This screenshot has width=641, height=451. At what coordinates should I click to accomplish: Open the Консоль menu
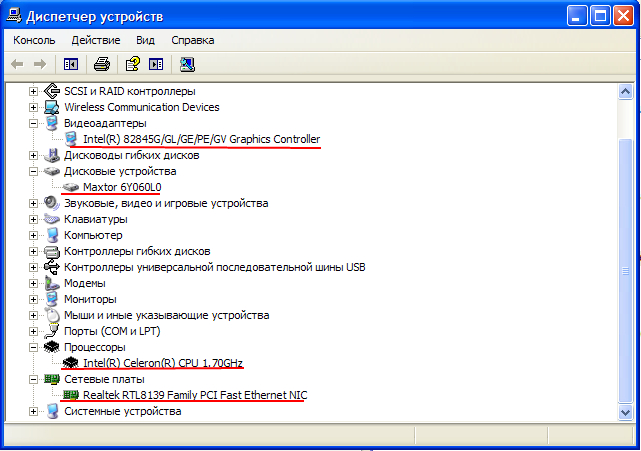35,40
